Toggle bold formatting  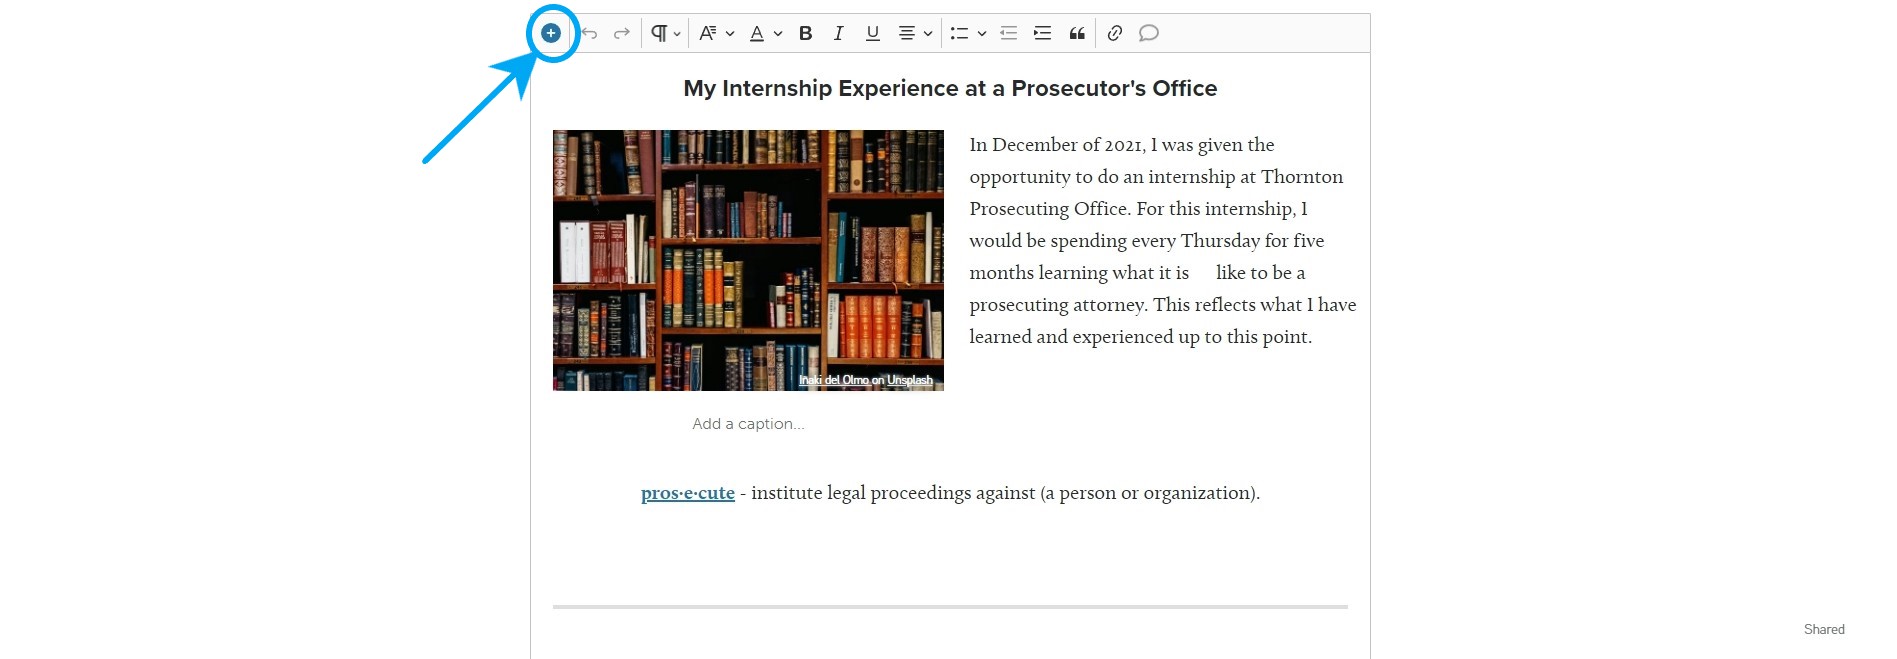tap(805, 33)
